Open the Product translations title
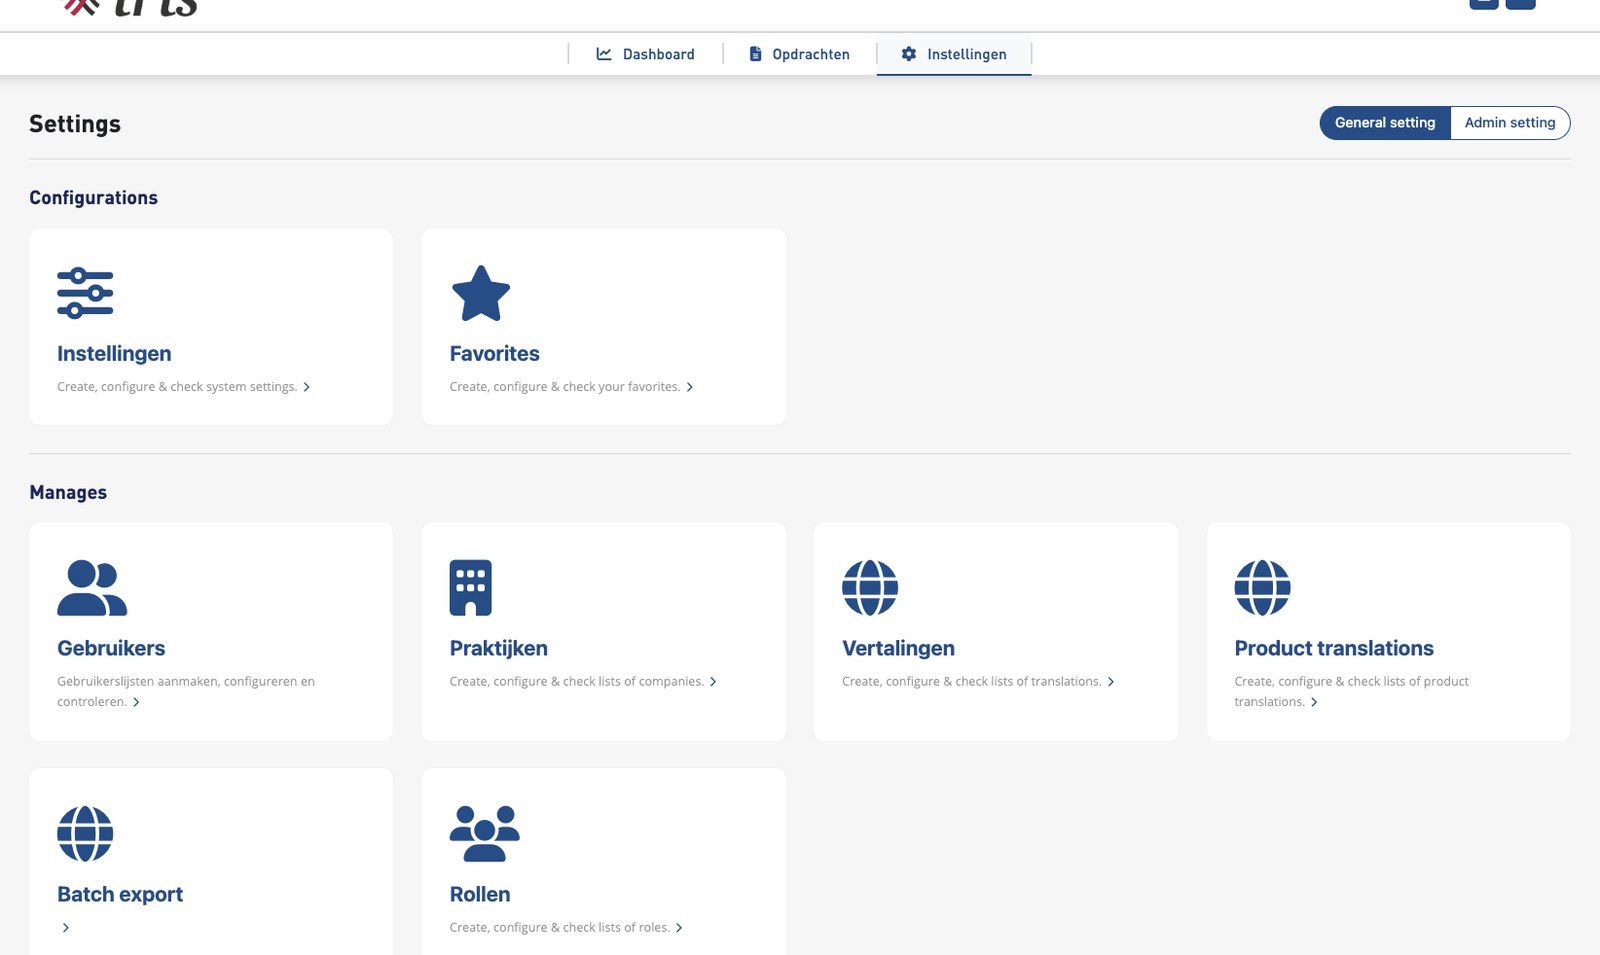The width and height of the screenshot is (1600, 955). point(1334,648)
